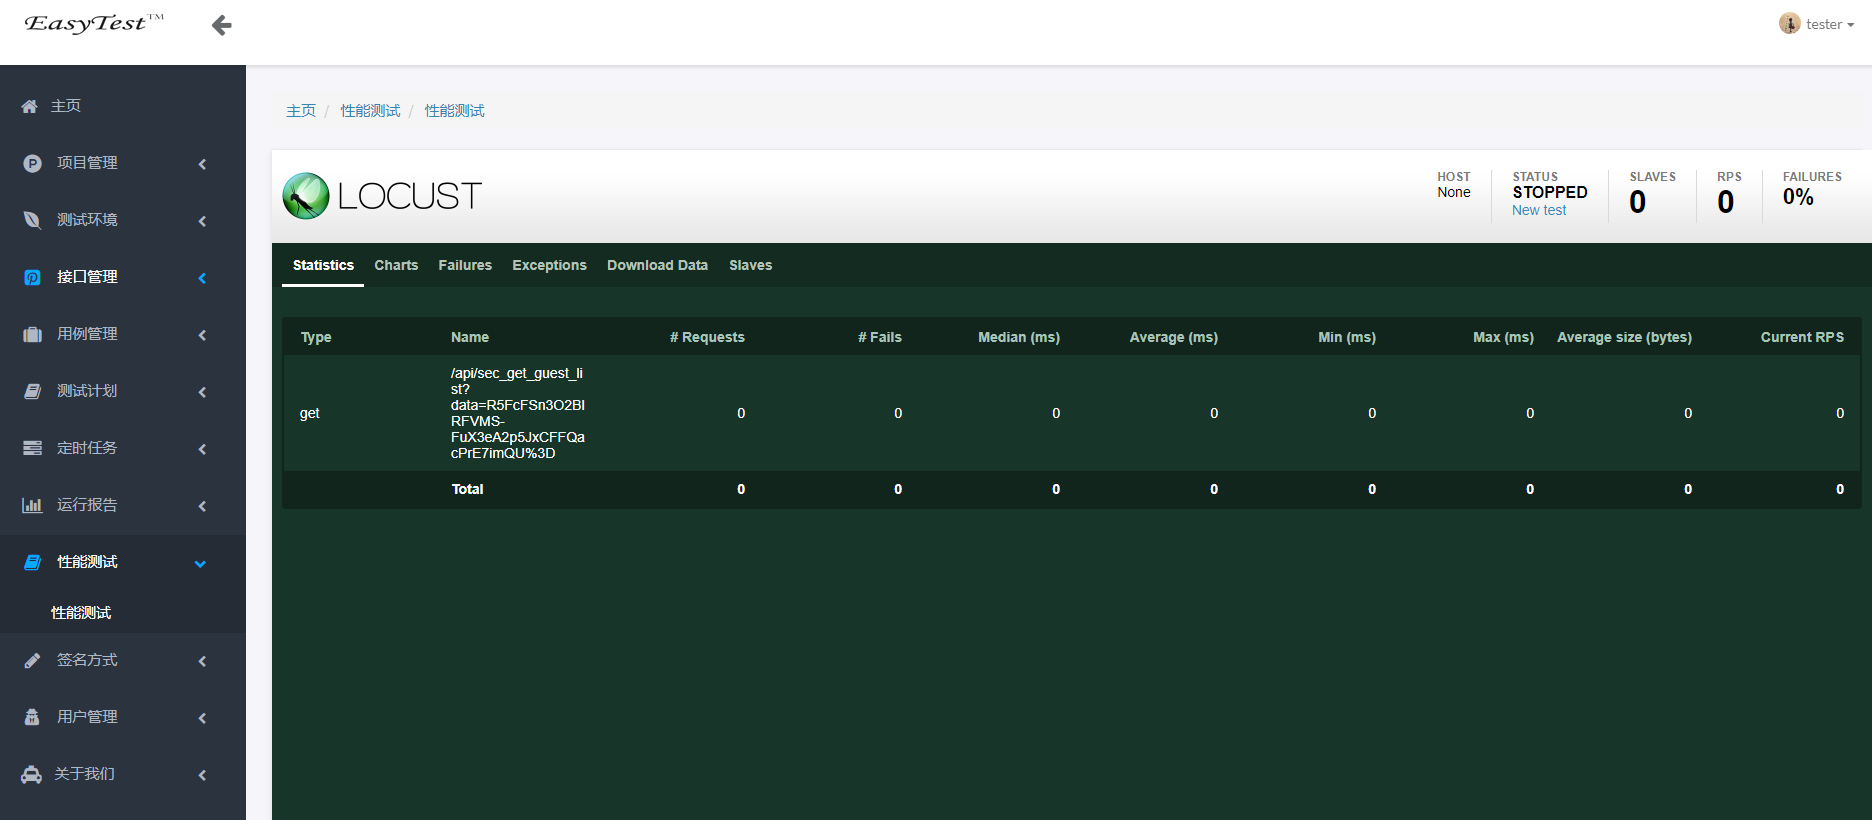Click the tester user avatar
The height and width of the screenshot is (820, 1872).
[x=1789, y=23]
